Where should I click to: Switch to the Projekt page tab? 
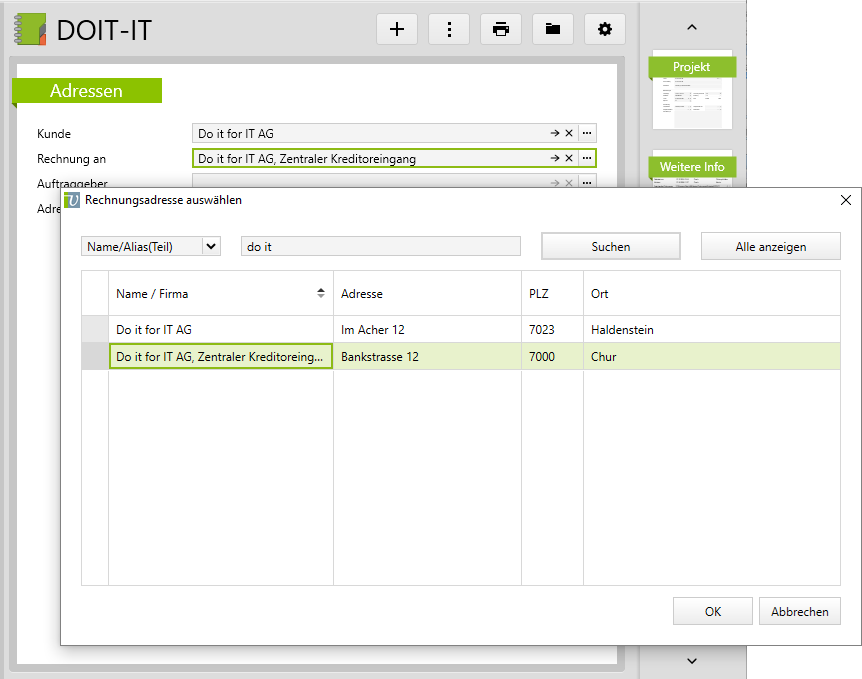tap(692, 67)
